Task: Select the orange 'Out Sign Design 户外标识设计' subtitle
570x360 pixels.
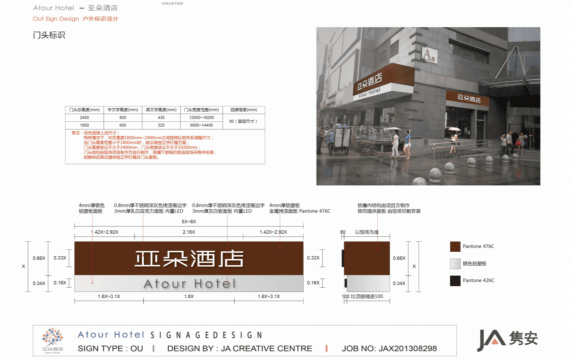Action: click(x=75, y=19)
